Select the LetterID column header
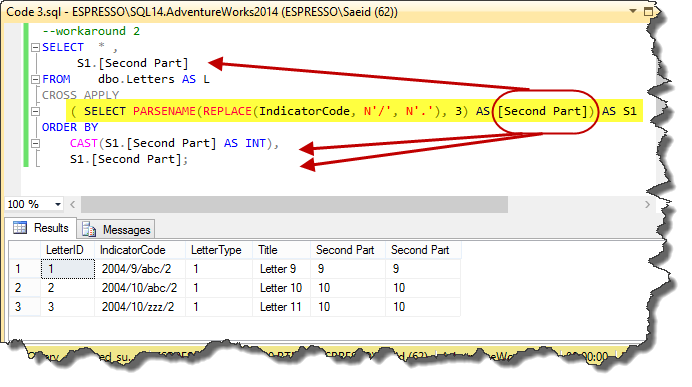692x387 pixels. 67,250
